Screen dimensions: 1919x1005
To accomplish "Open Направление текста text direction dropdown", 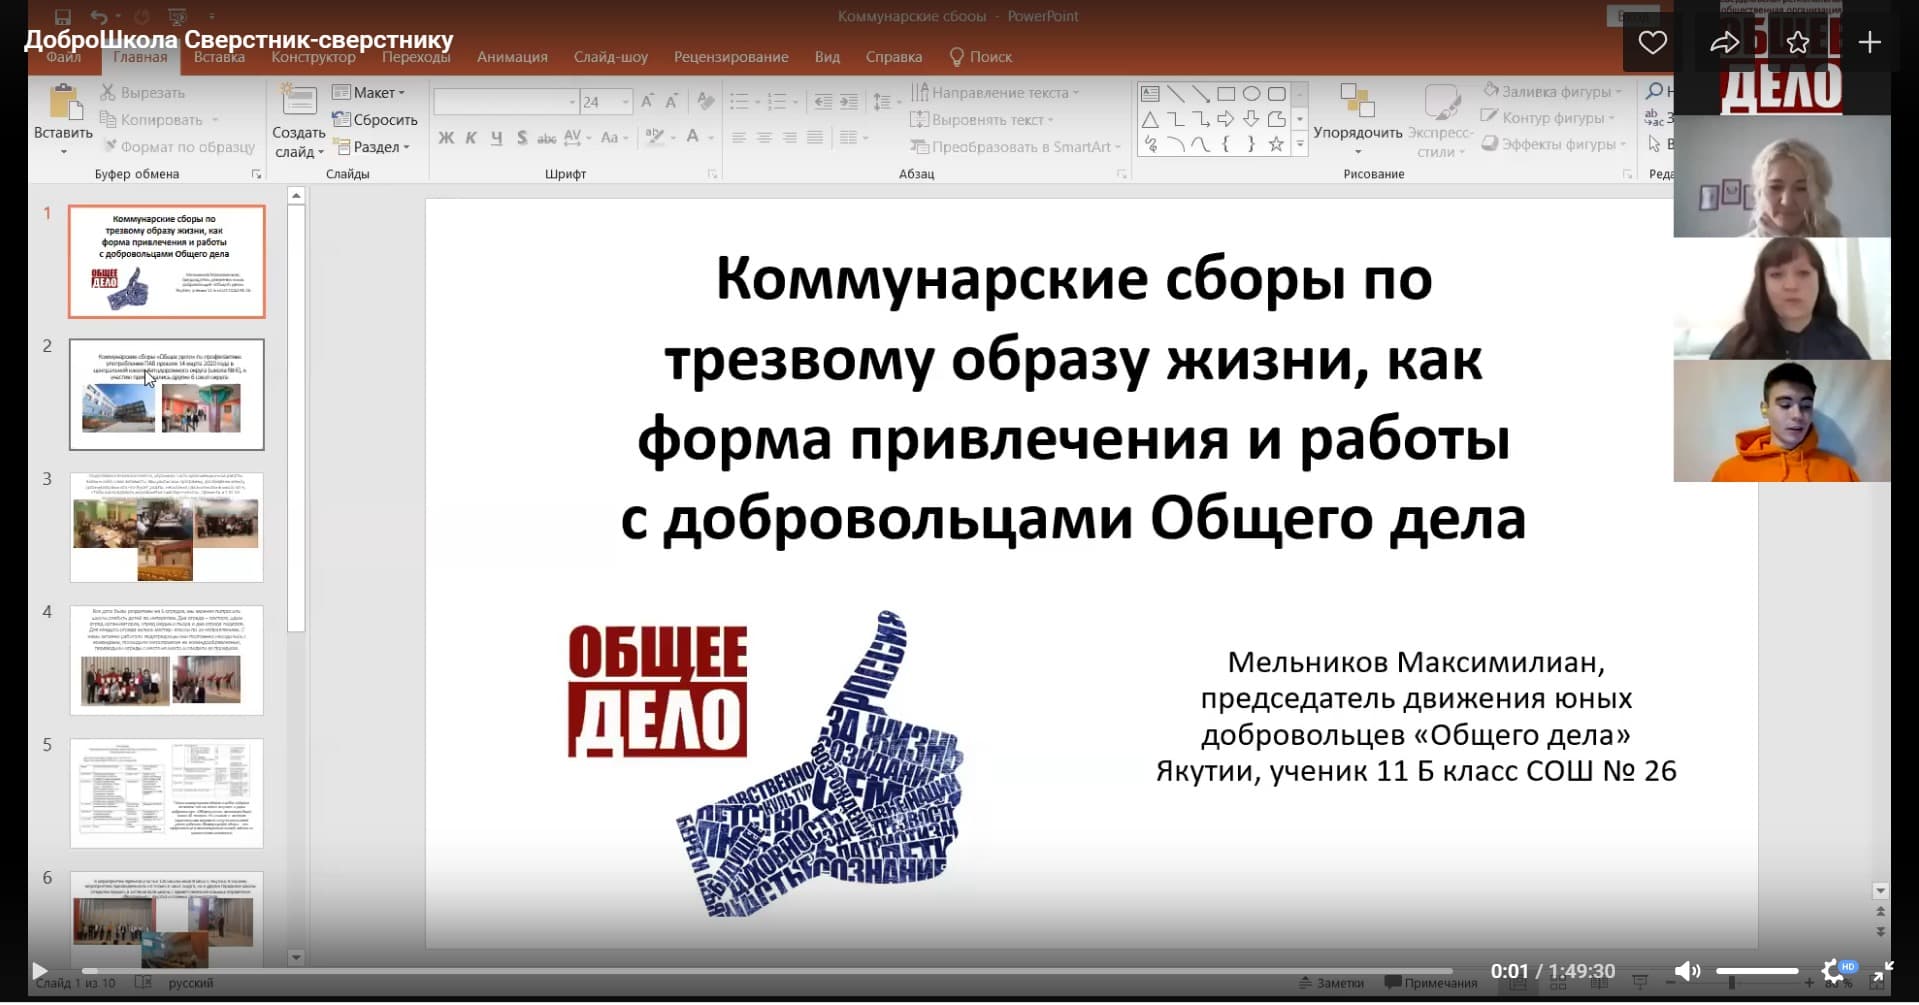I will click(995, 92).
